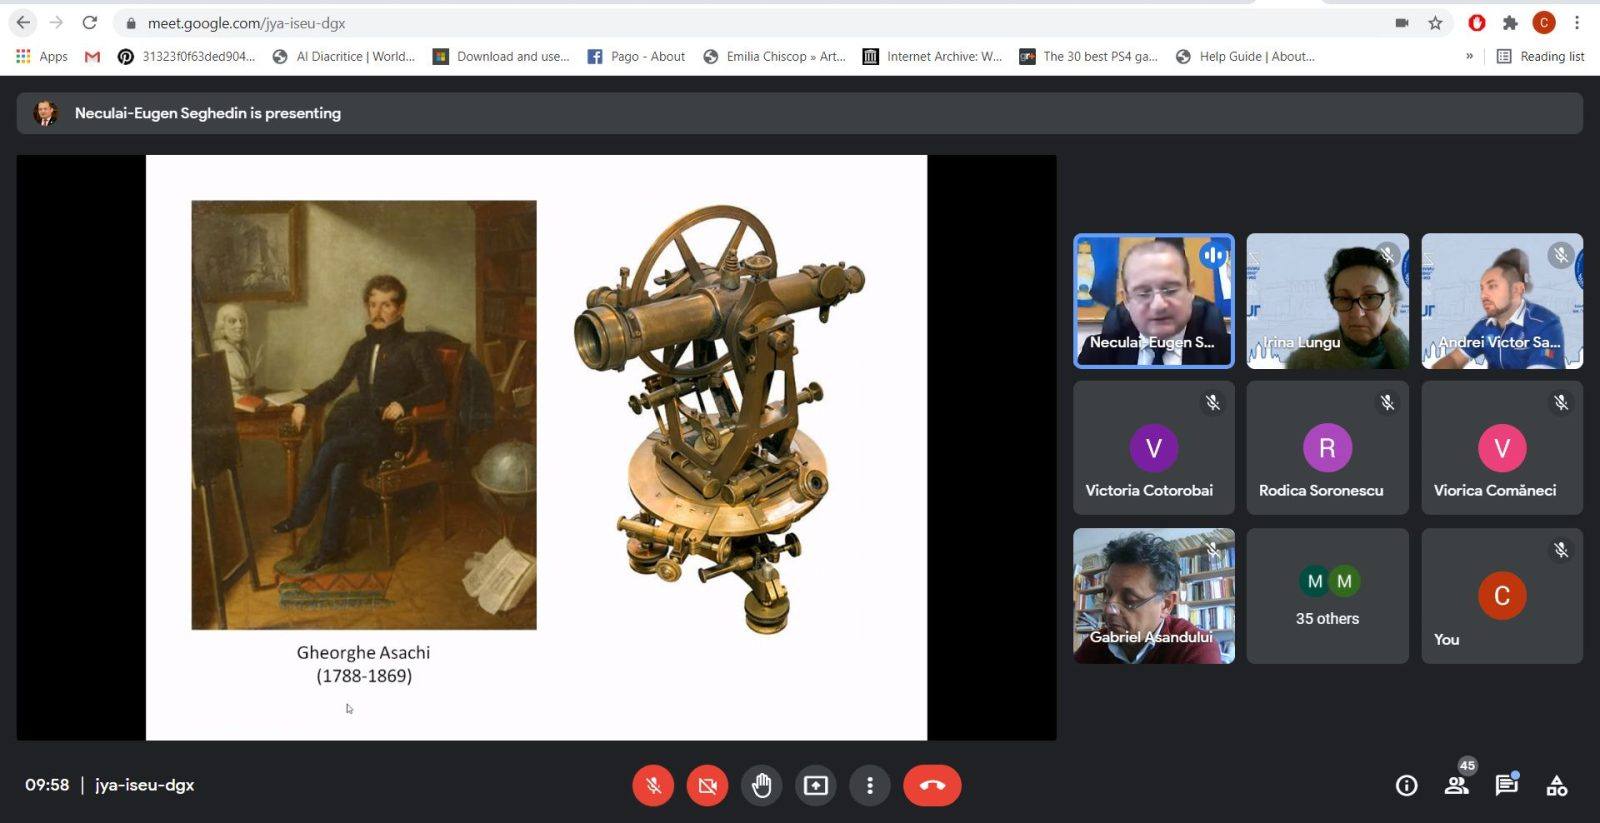Open chat with everyone icon

pos(1506,786)
